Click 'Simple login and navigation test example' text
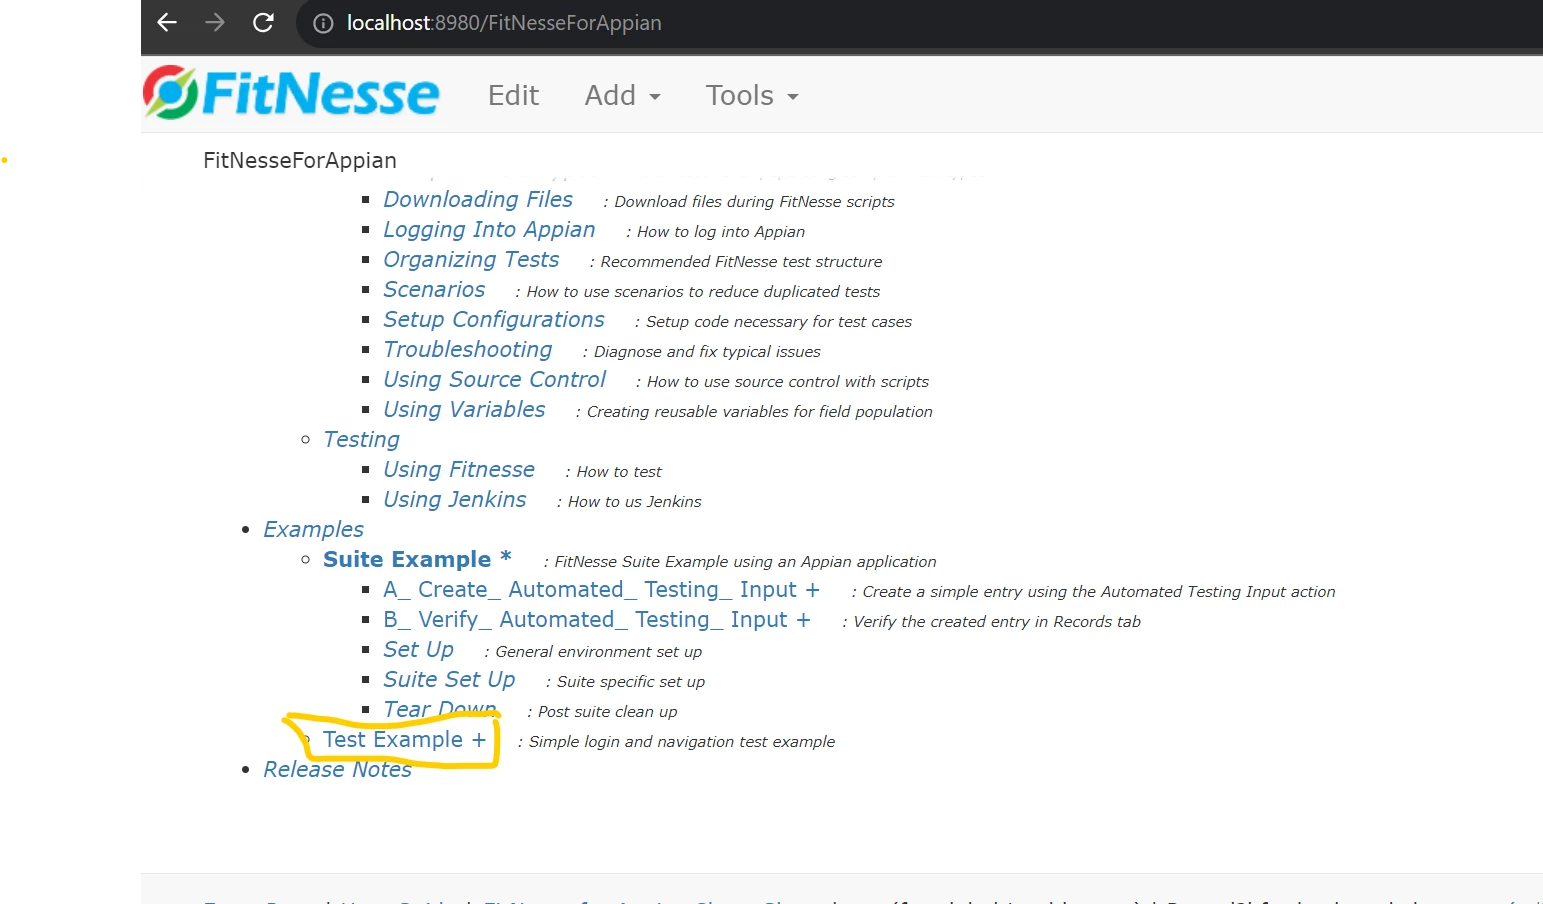Image resolution: width=1543 pixels, height=904 pixels. click(x=682, y=742)
